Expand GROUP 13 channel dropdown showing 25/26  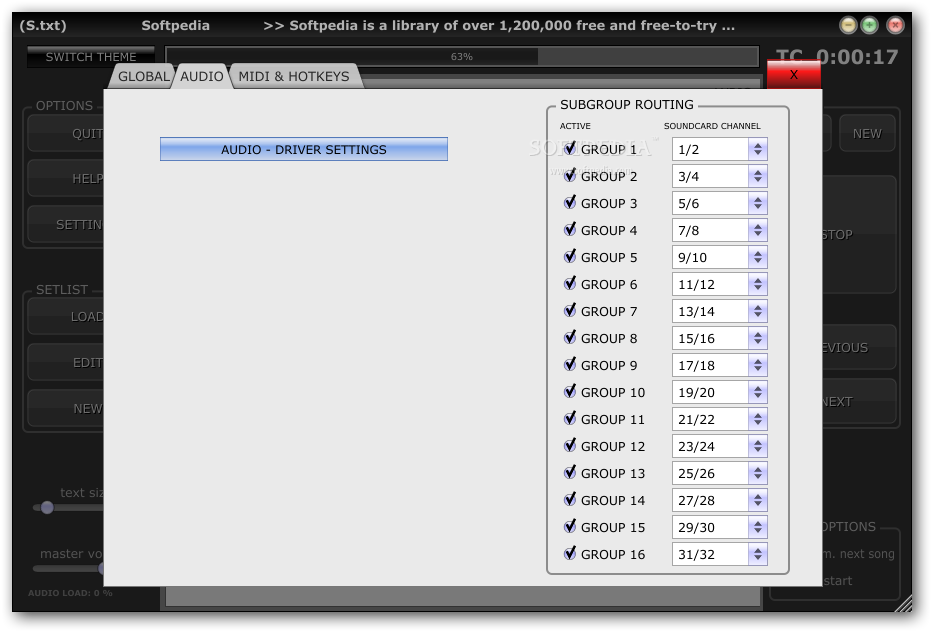click(x=719, y=473)
